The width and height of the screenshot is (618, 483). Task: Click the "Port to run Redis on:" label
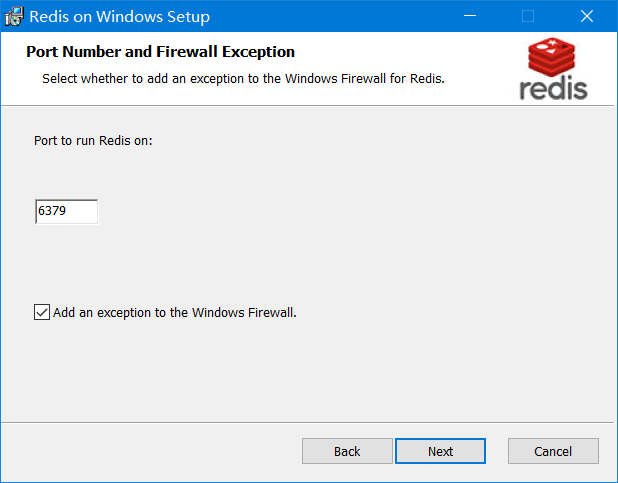coord(93,141)
